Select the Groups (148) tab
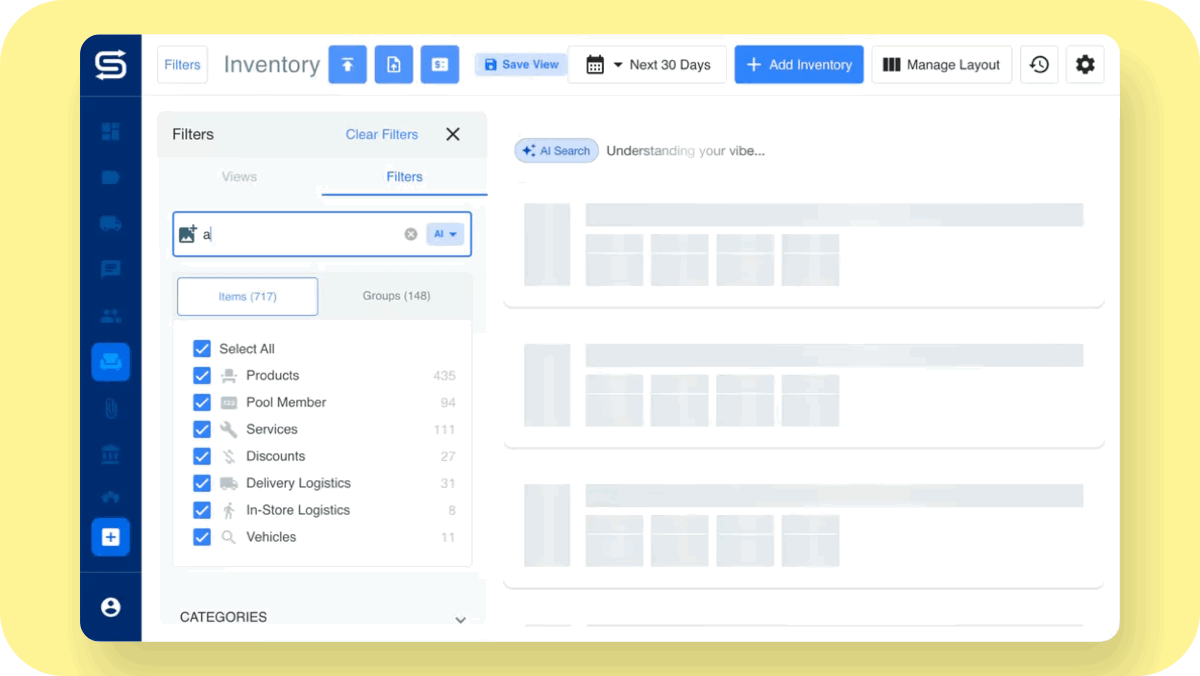 (x=396, y=296)
